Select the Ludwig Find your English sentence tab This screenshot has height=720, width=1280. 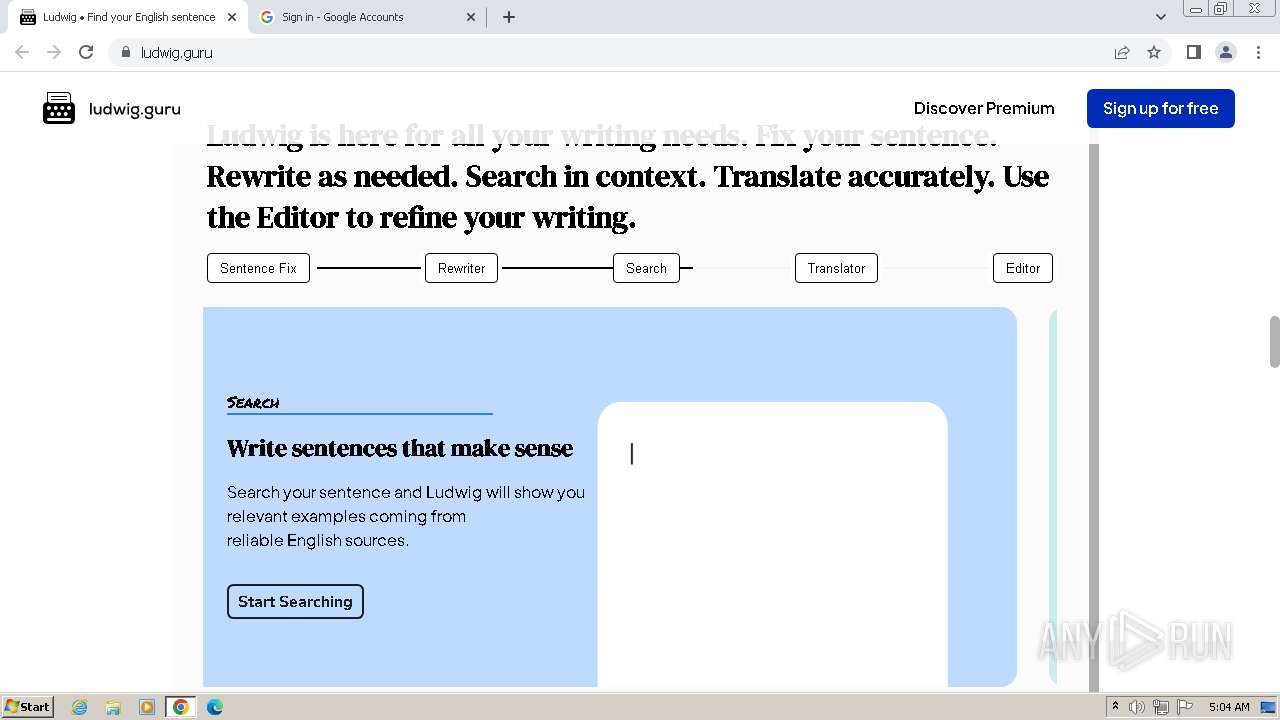point(128,17)
